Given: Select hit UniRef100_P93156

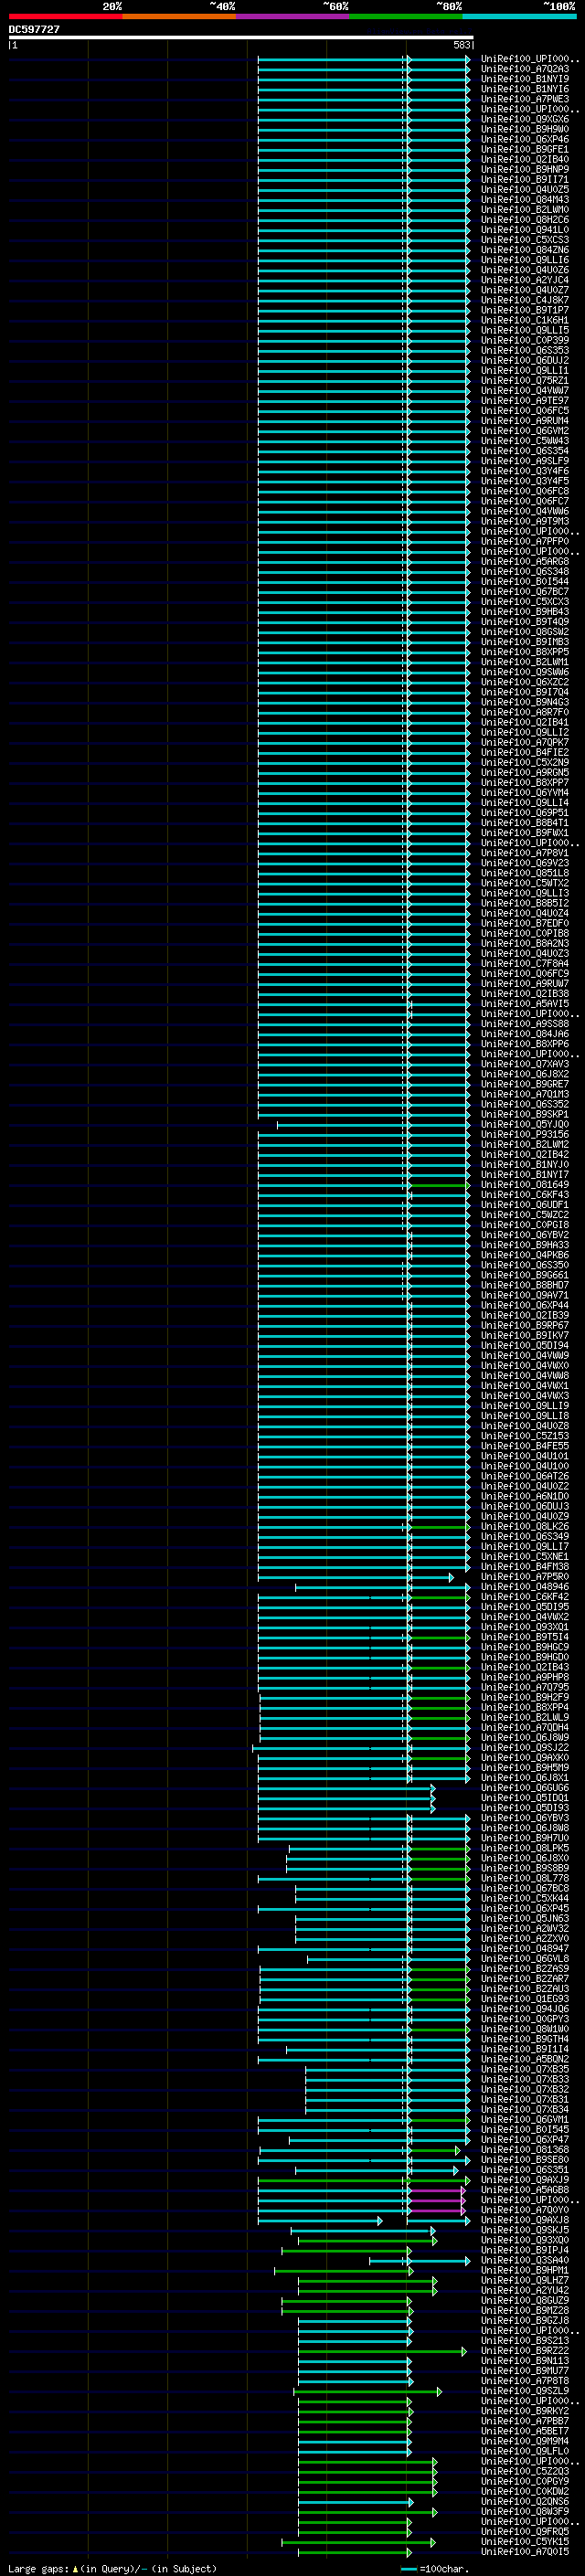Looking at the screenshot, I should pyautogui.click(x=524, y=1134).
